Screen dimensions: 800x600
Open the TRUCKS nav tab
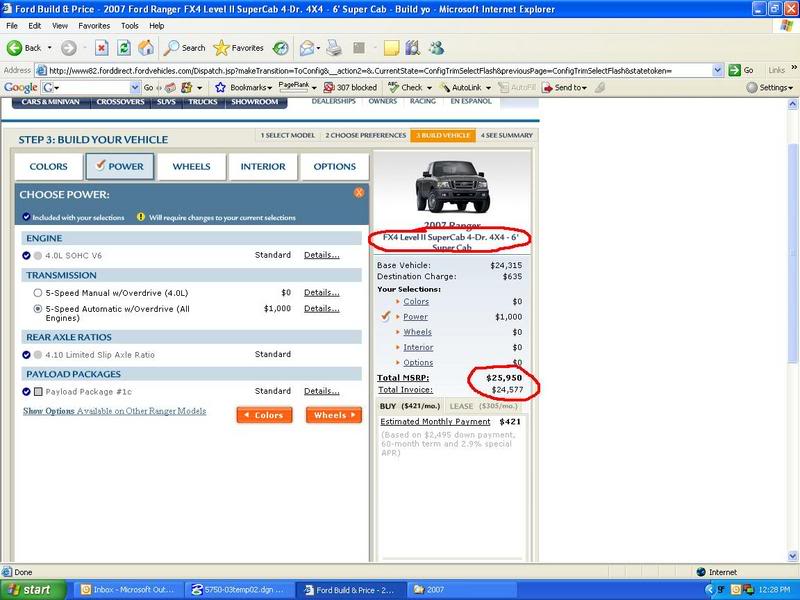[x=203, y=102]
